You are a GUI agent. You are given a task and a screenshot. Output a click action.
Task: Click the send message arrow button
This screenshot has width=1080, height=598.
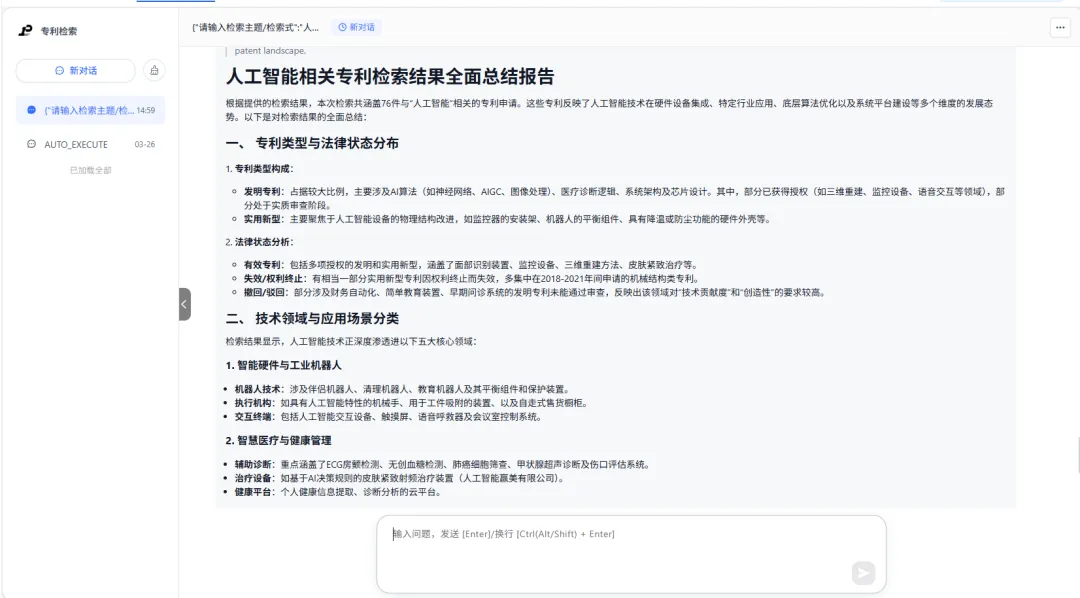863,573
